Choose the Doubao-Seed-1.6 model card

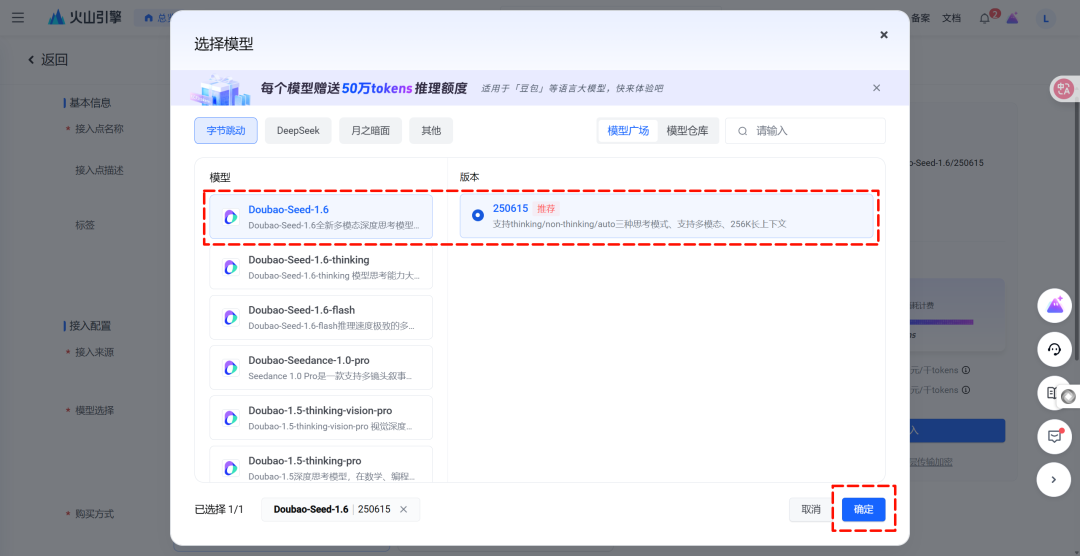(x=321, y=216)
